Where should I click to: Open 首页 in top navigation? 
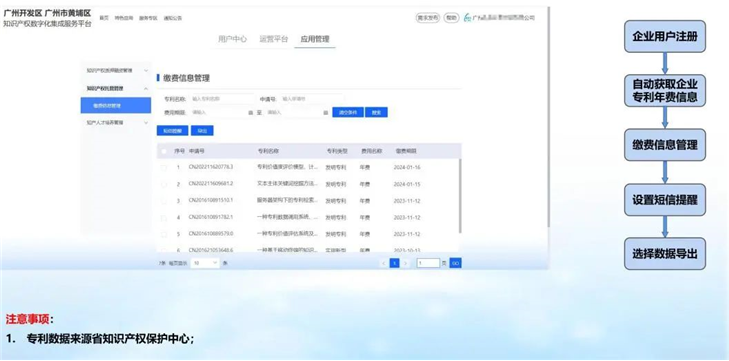(104, 18)
